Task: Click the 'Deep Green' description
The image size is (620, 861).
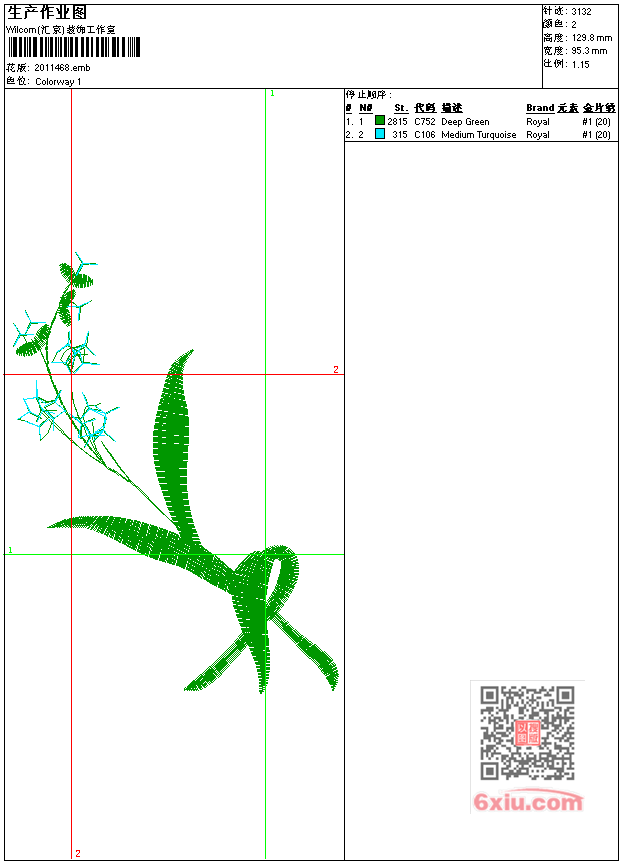Action: 465,121
